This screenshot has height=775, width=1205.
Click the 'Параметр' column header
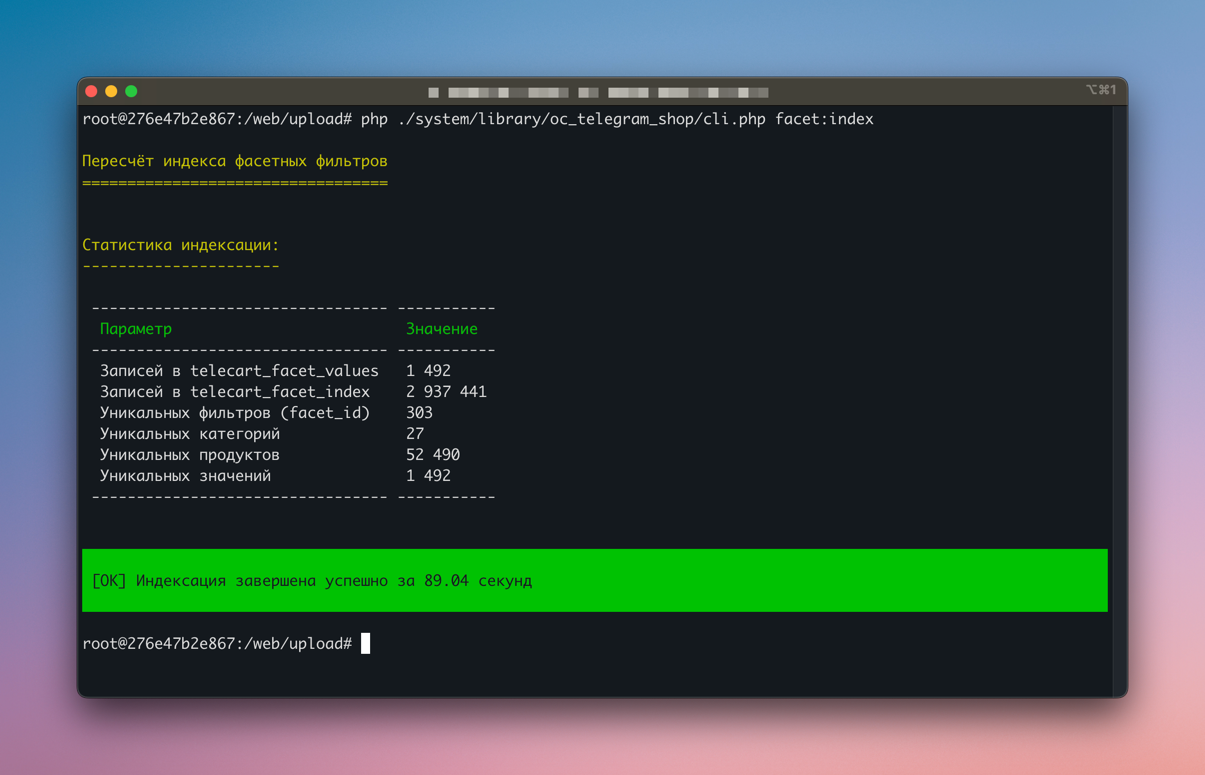pyautogui.click(x=136, y=329)
